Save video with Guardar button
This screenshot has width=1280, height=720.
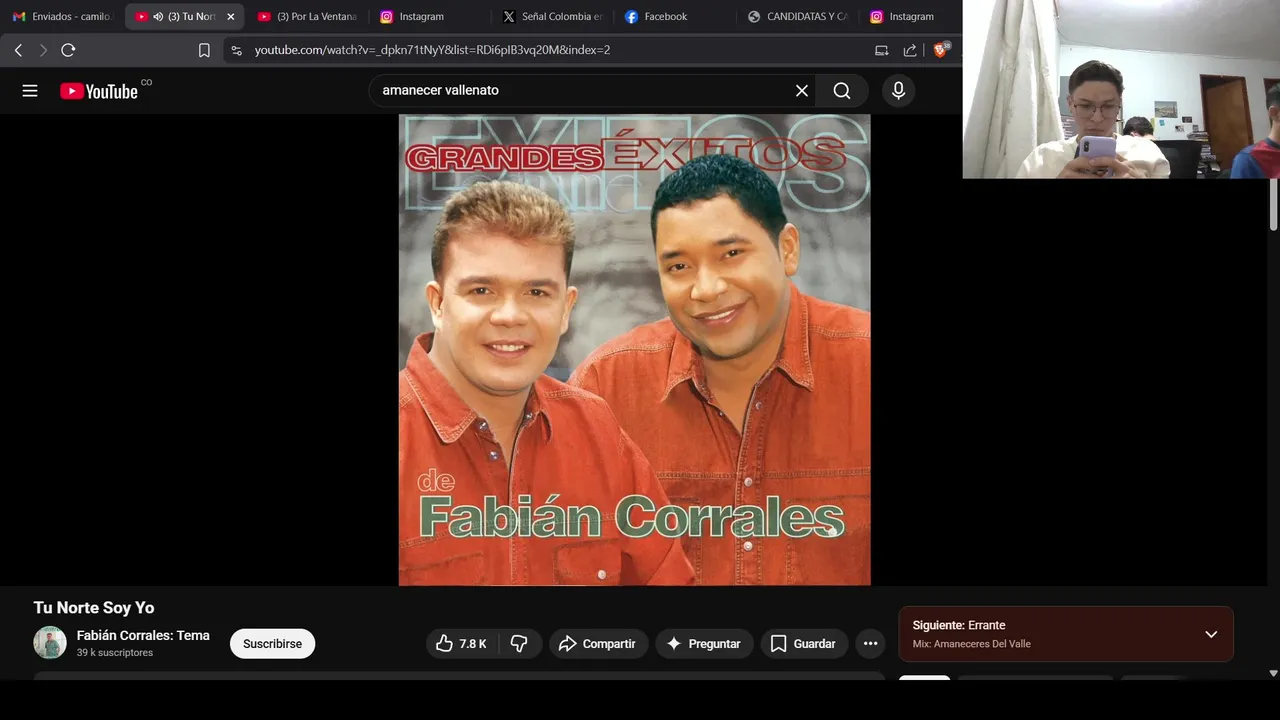click(x=804, y=644)
